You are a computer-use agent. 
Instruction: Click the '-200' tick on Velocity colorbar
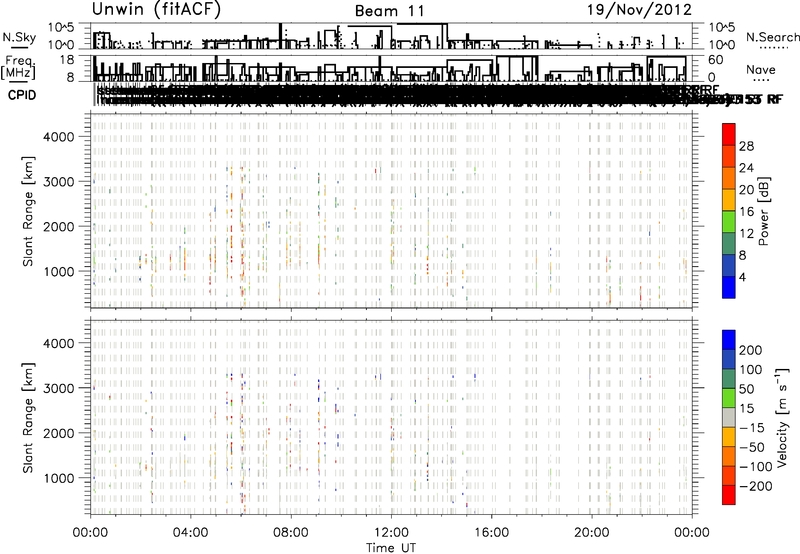coord(756,486)
